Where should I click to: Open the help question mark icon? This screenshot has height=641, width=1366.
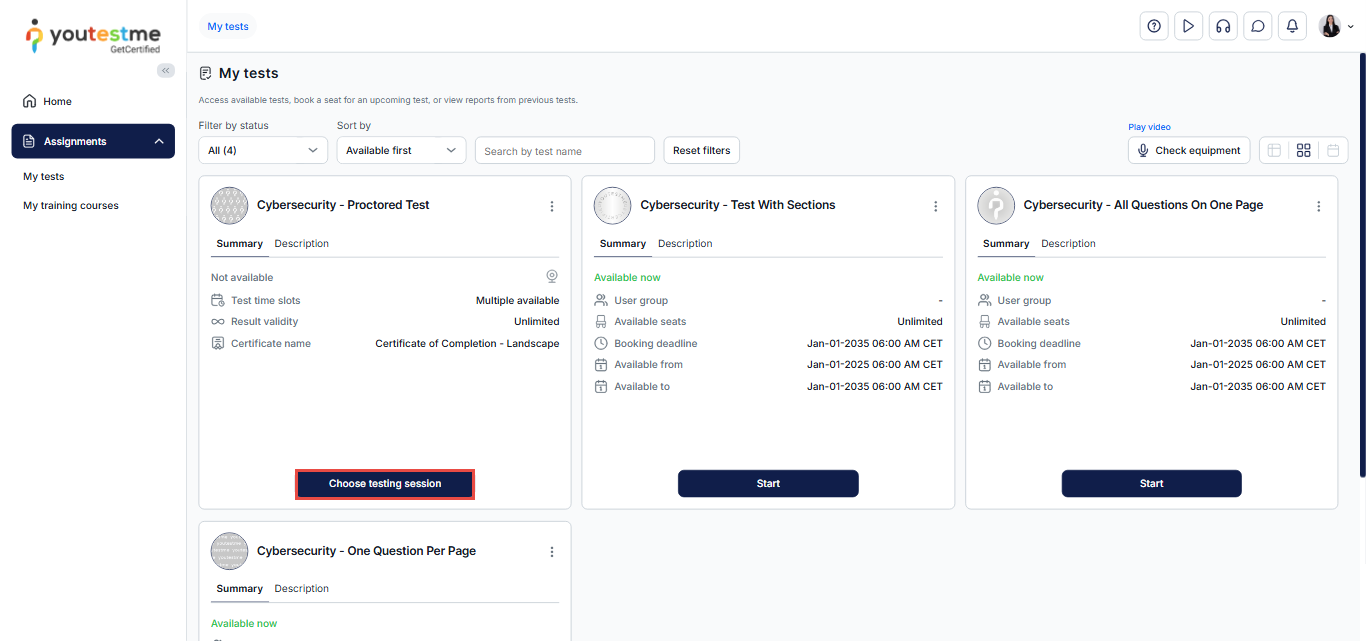coord(1154,27)
